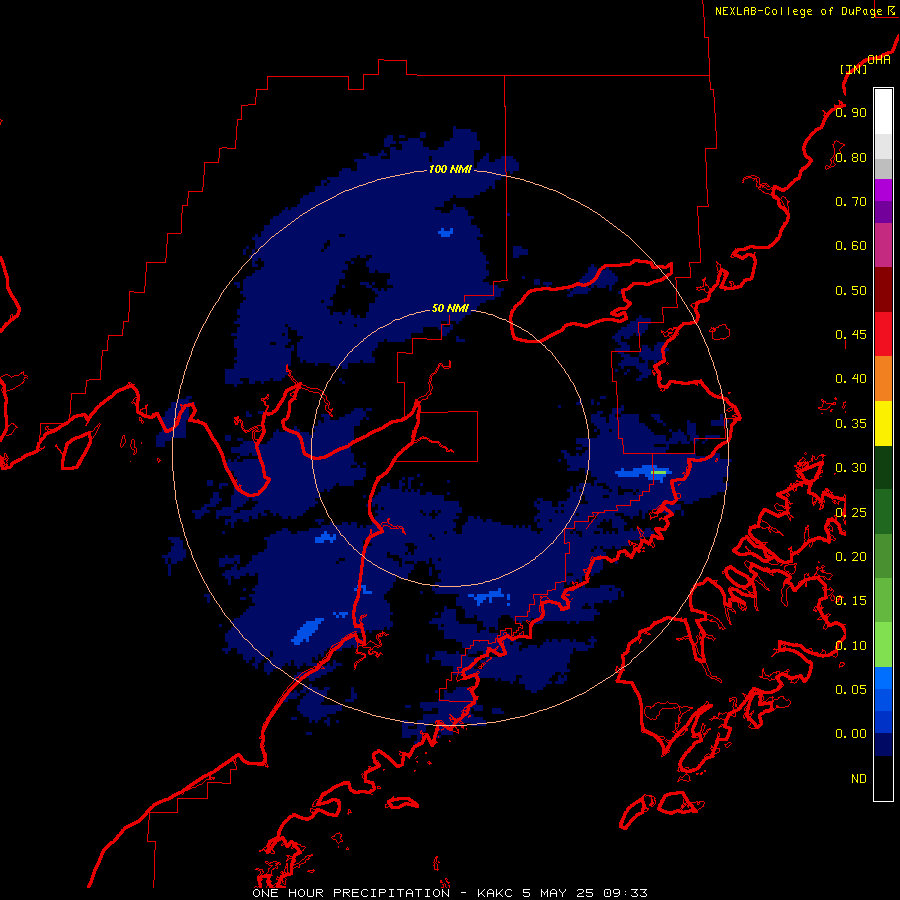Select the 0.25 legend value

pyautogui.click(x=851, y=513)
